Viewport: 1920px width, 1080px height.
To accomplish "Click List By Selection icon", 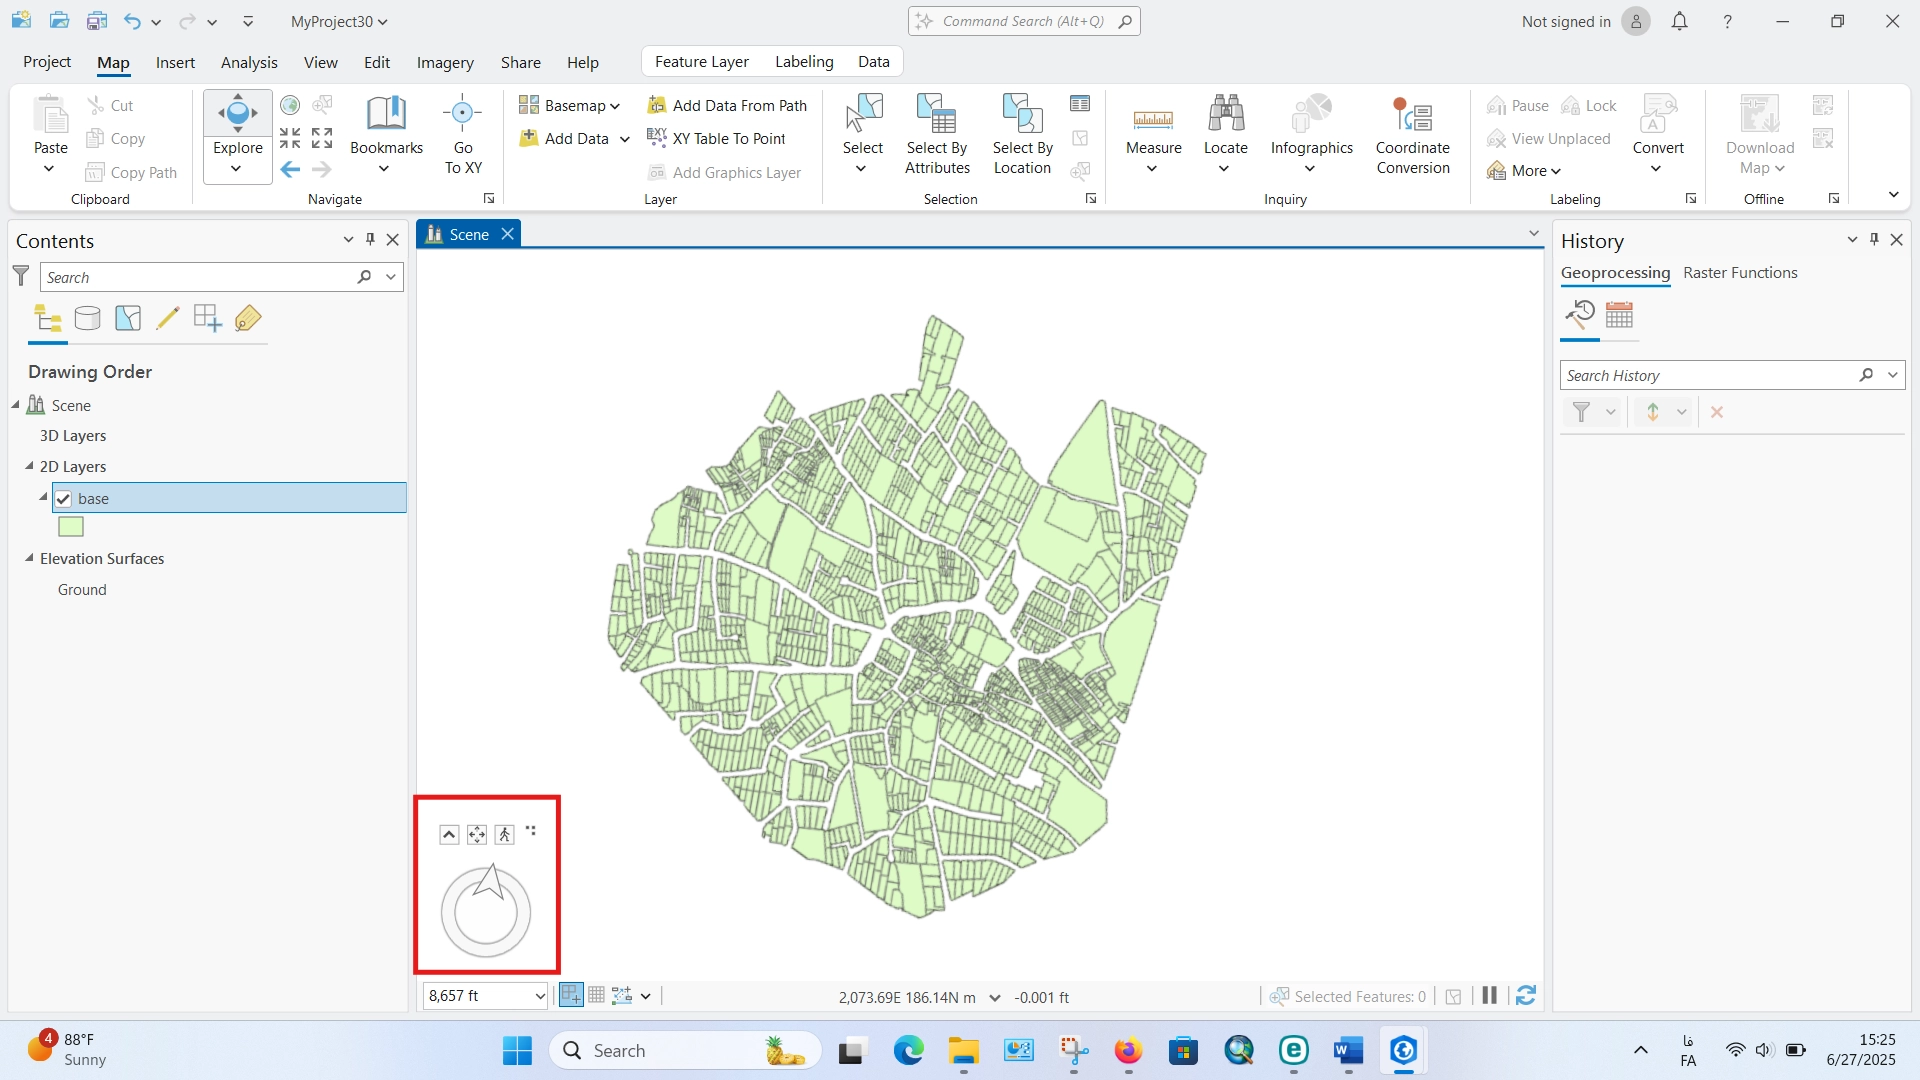I will point(128,319).
